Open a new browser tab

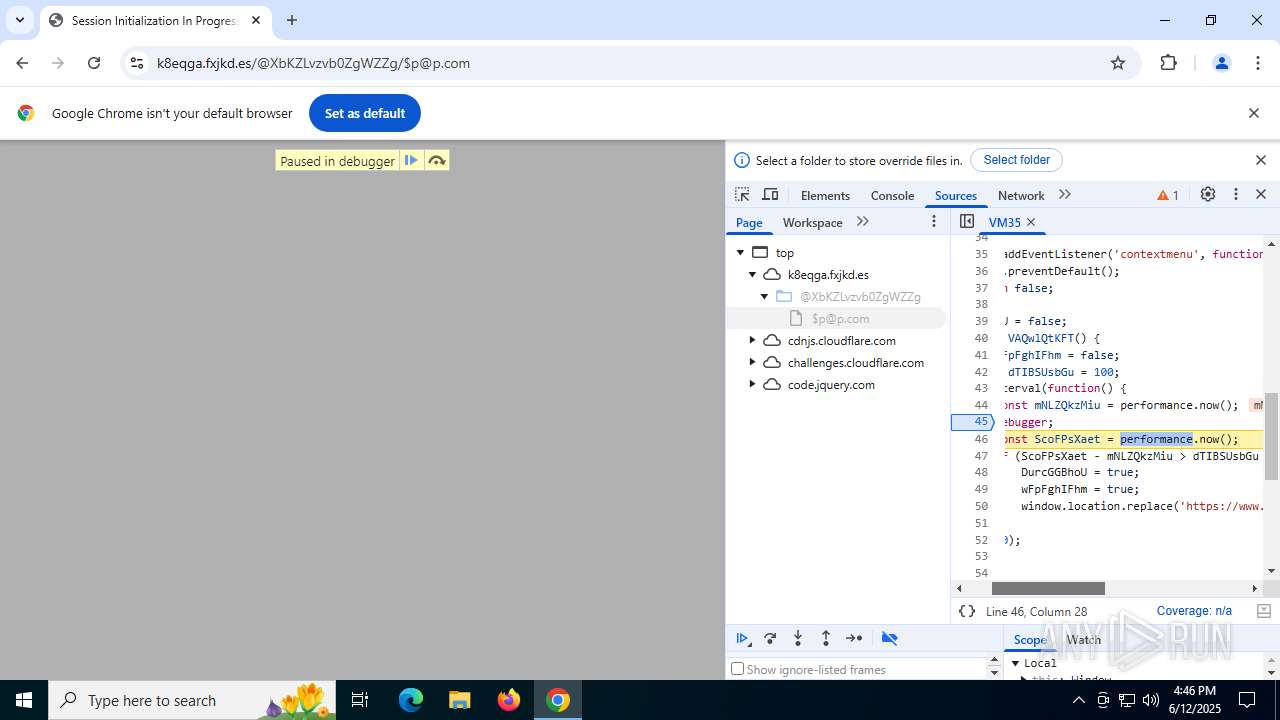292,20
